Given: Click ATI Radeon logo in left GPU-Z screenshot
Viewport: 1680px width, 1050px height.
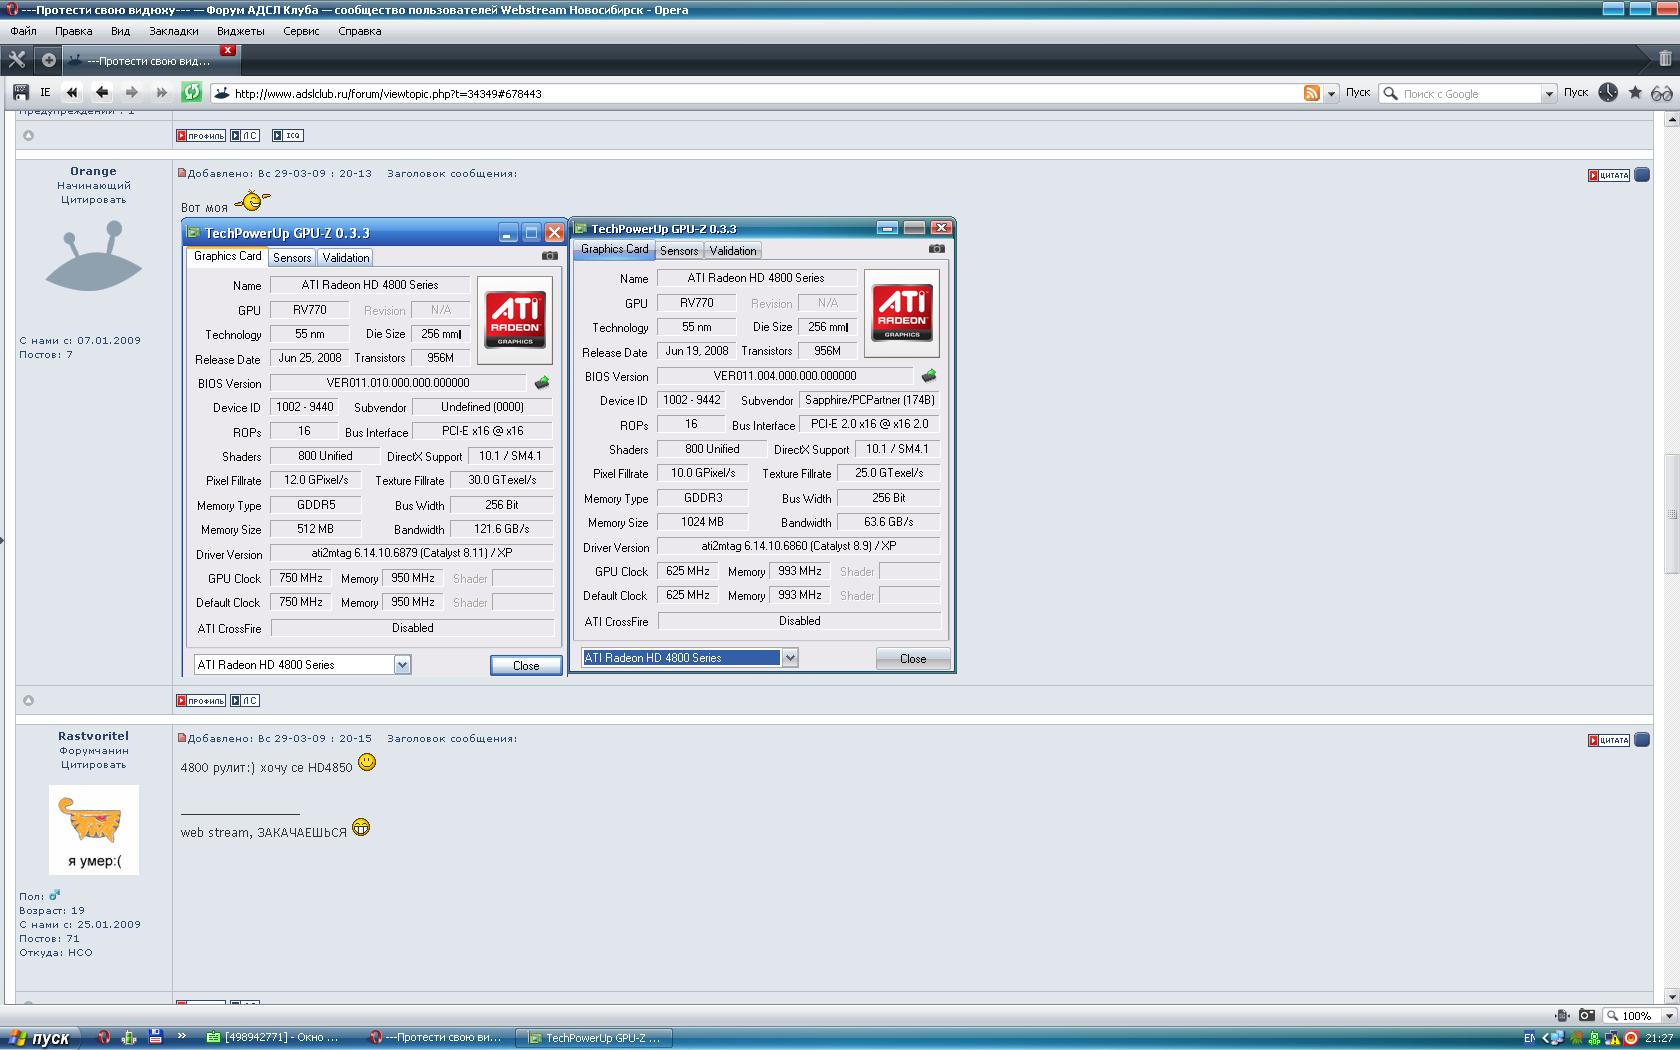Looking at the screenshot, I should 516,319.
